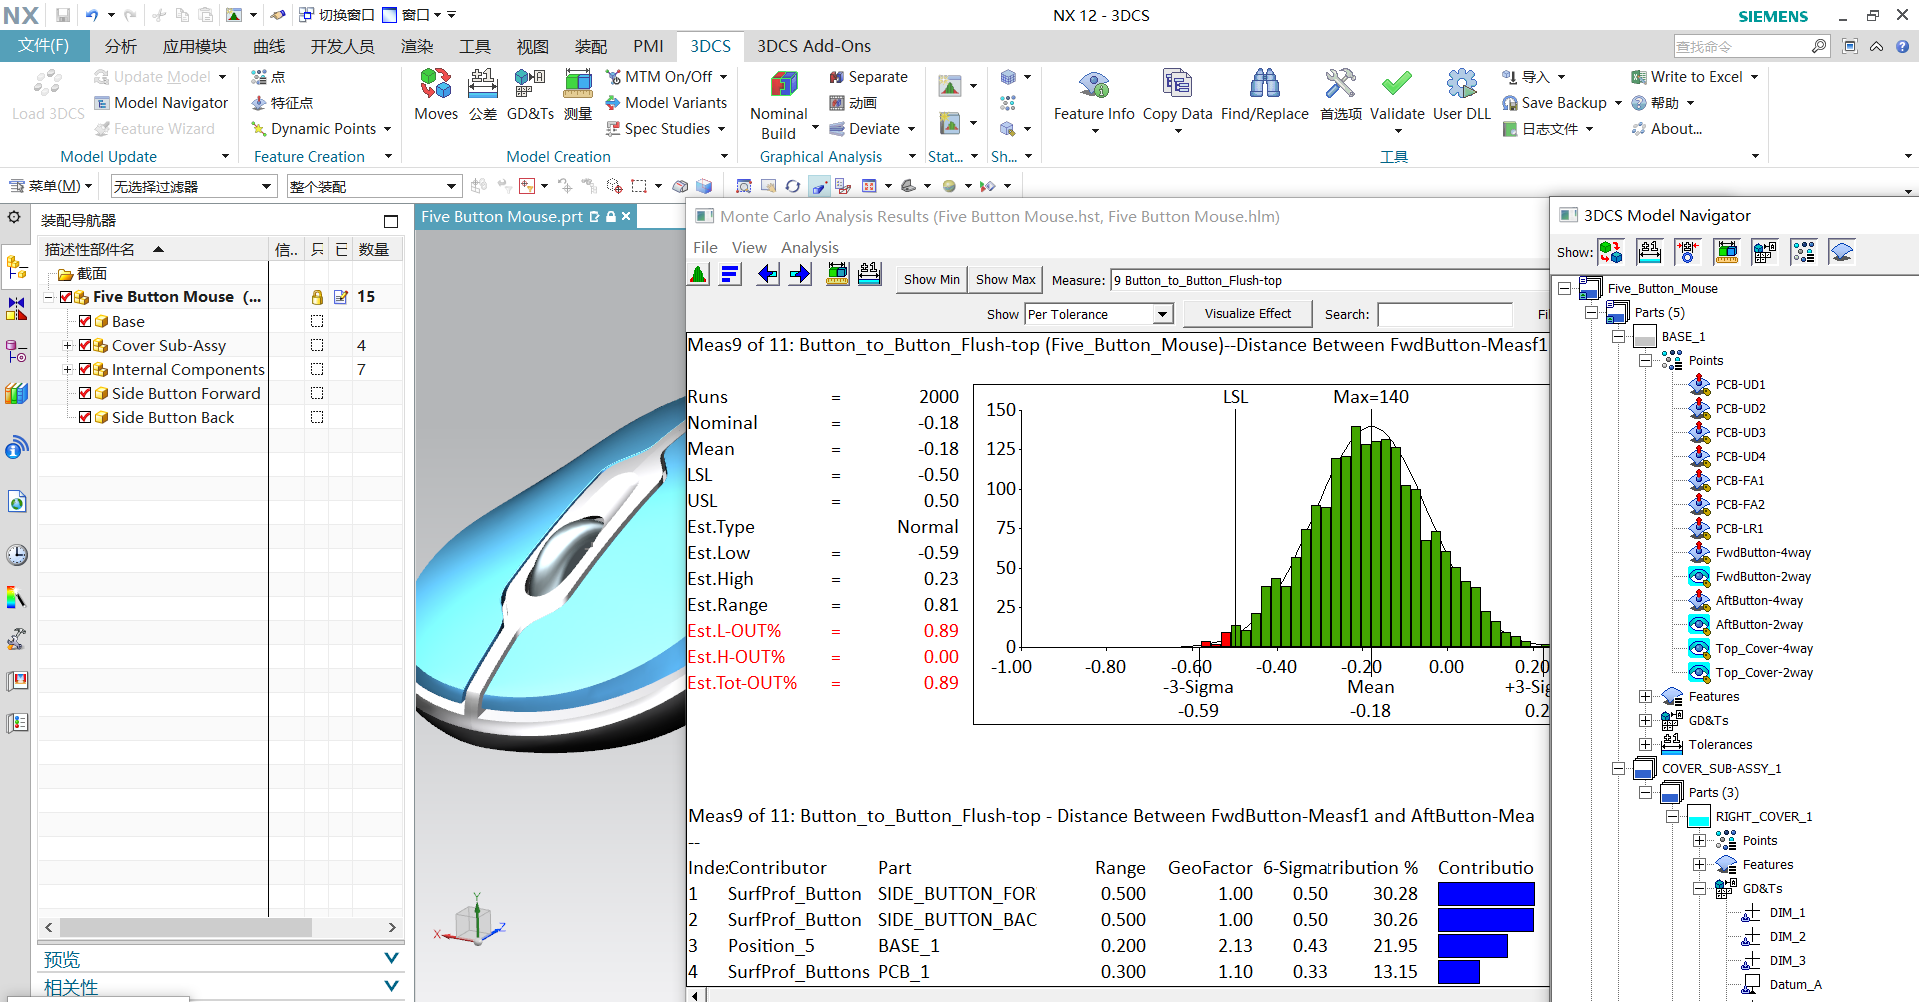This screenshot has width=1919, height=1002.
Task: Open the clock history icon in left sidebar
Action: pos(17,555)
